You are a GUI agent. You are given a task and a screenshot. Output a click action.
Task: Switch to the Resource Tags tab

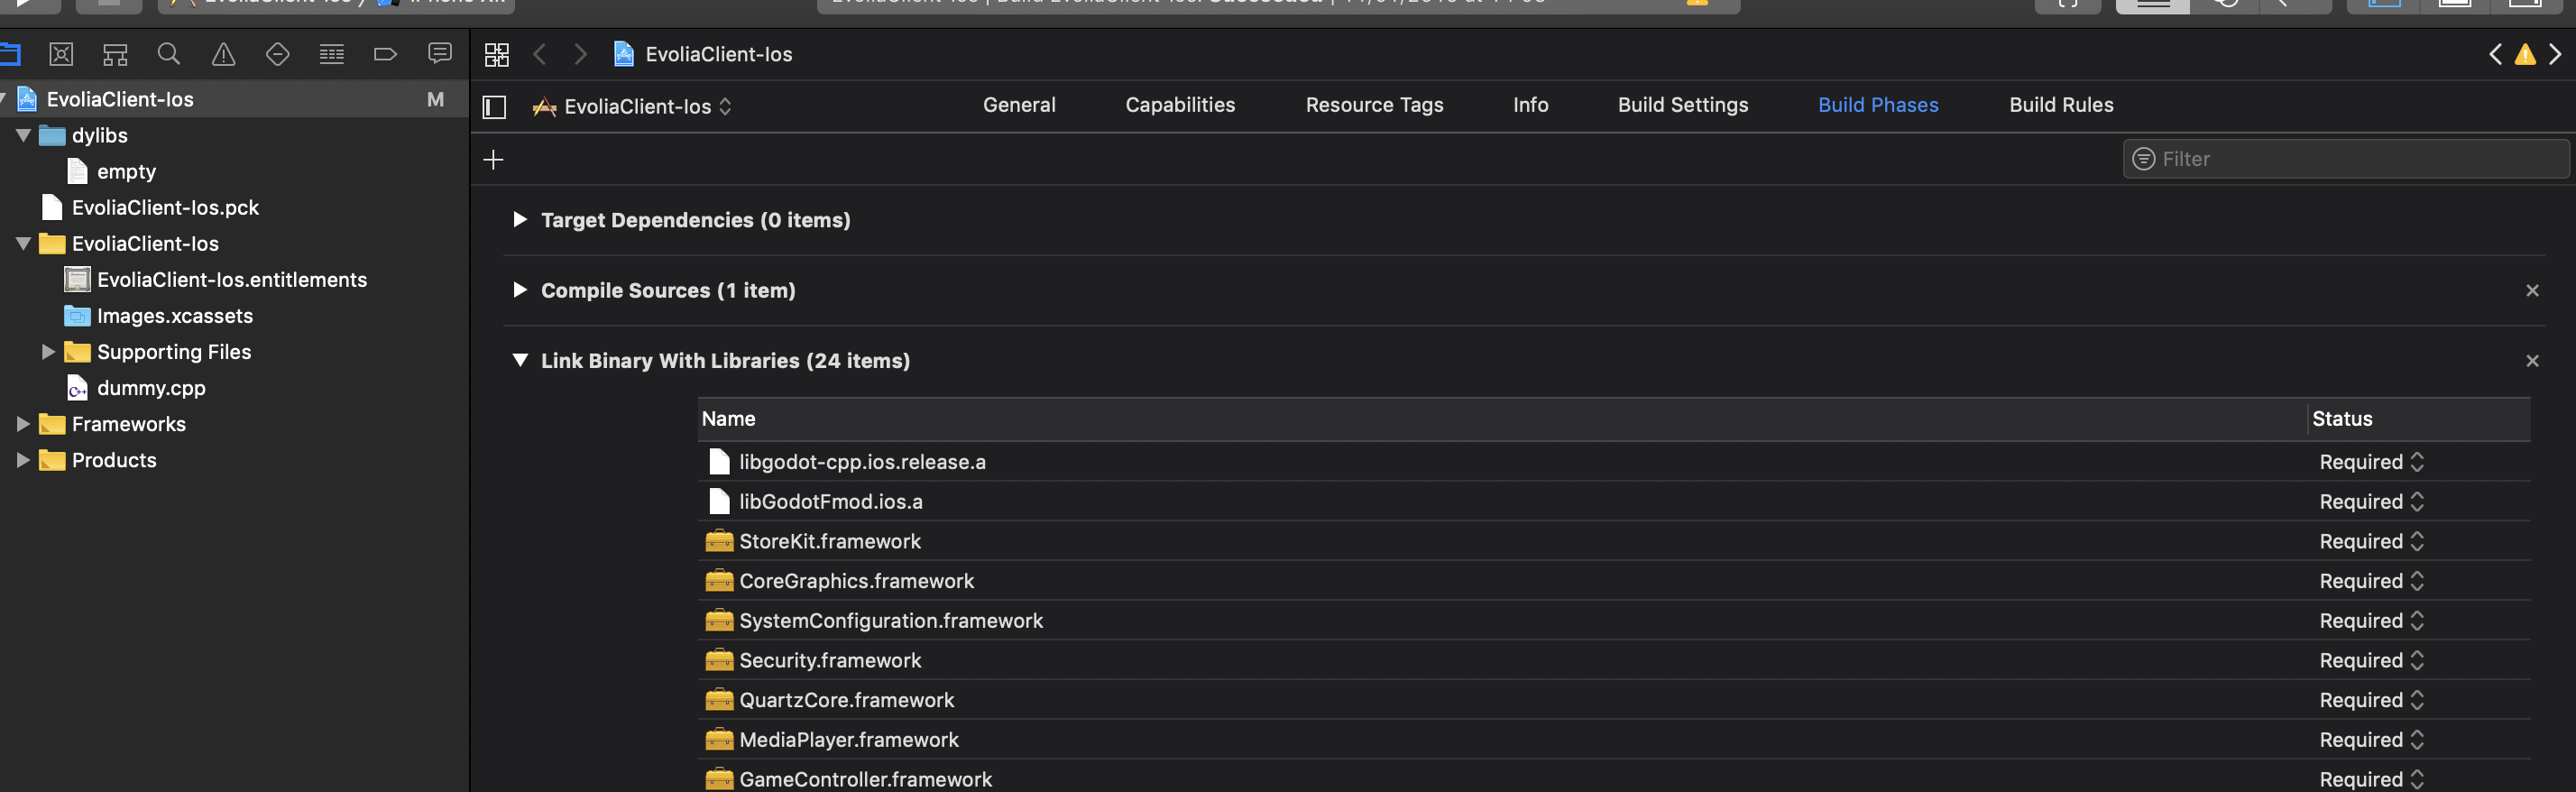[x=1374, y=105]
